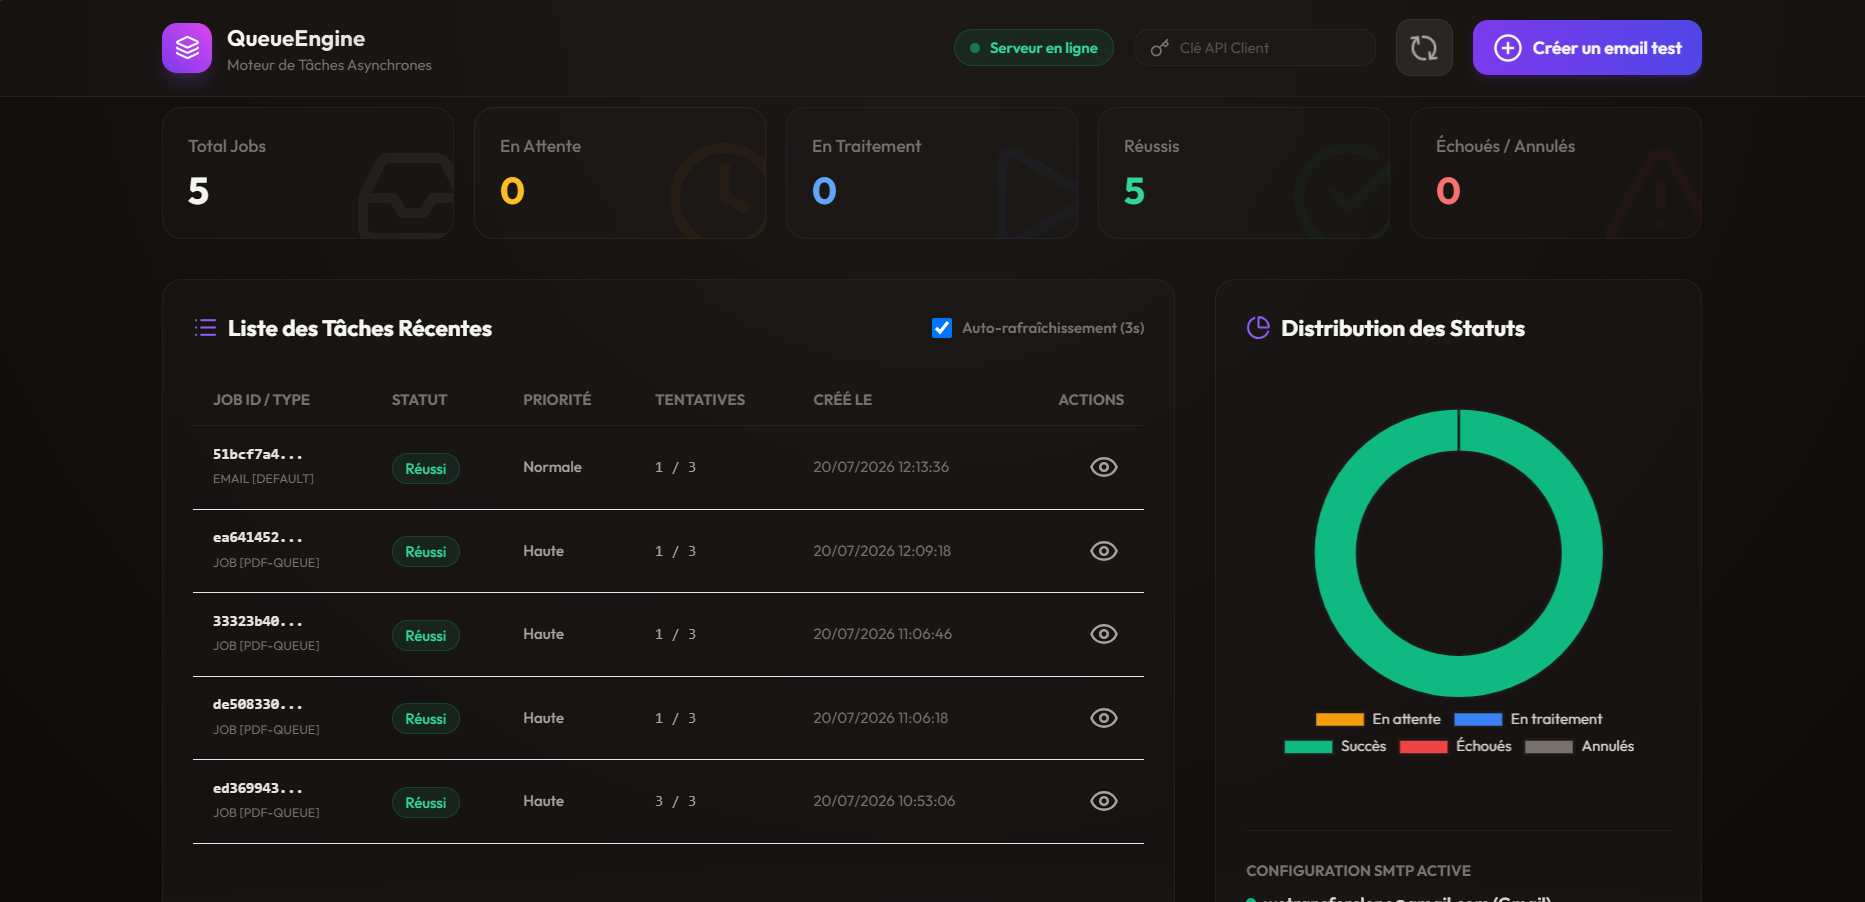Click the JOB ID / TYPE column header

(261, 400)
